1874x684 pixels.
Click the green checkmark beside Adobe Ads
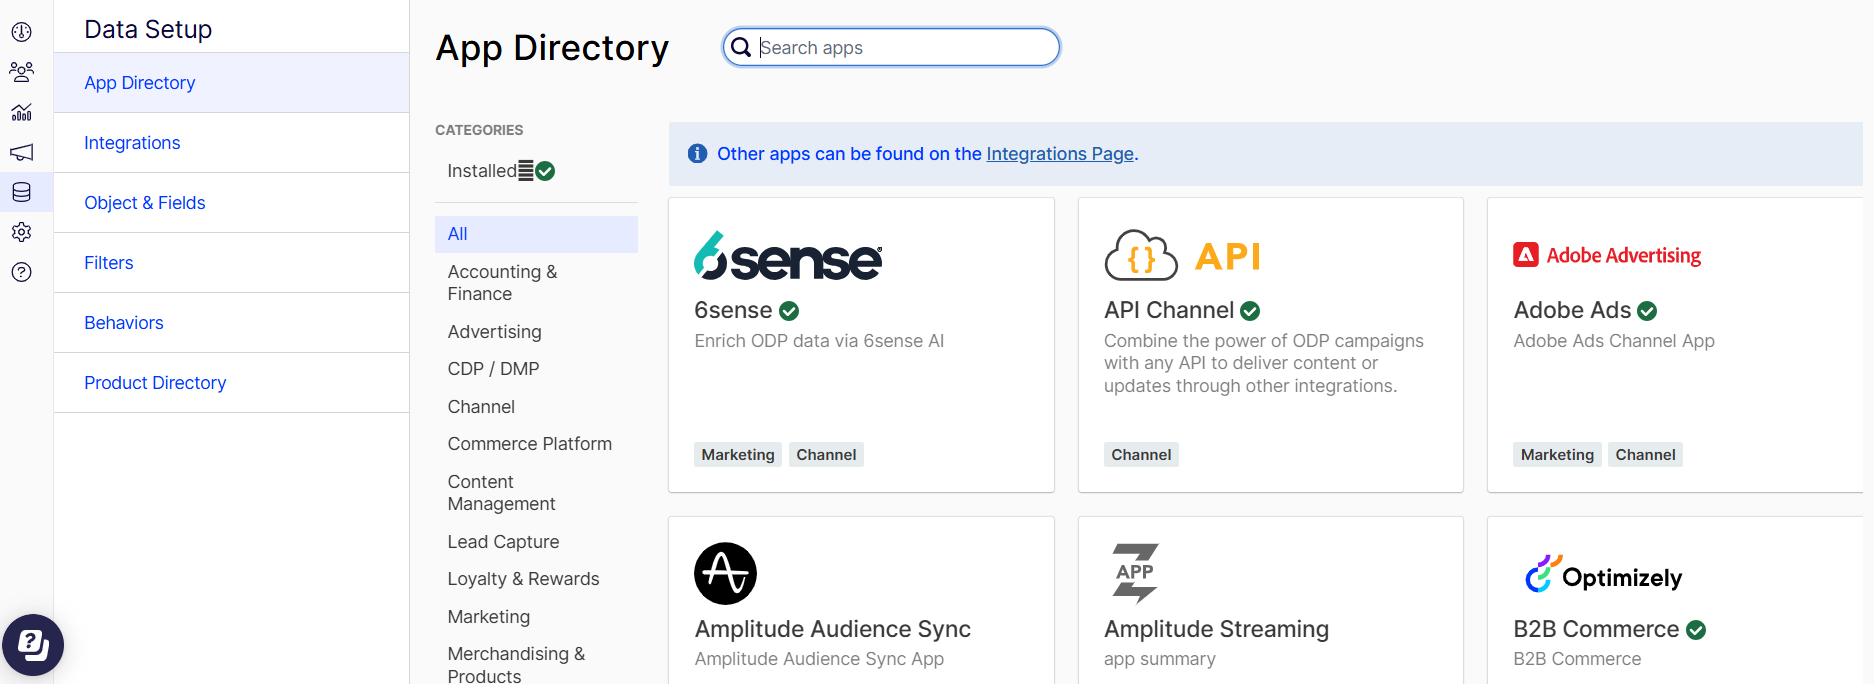pyautogui.click(x=1647, y=311)
